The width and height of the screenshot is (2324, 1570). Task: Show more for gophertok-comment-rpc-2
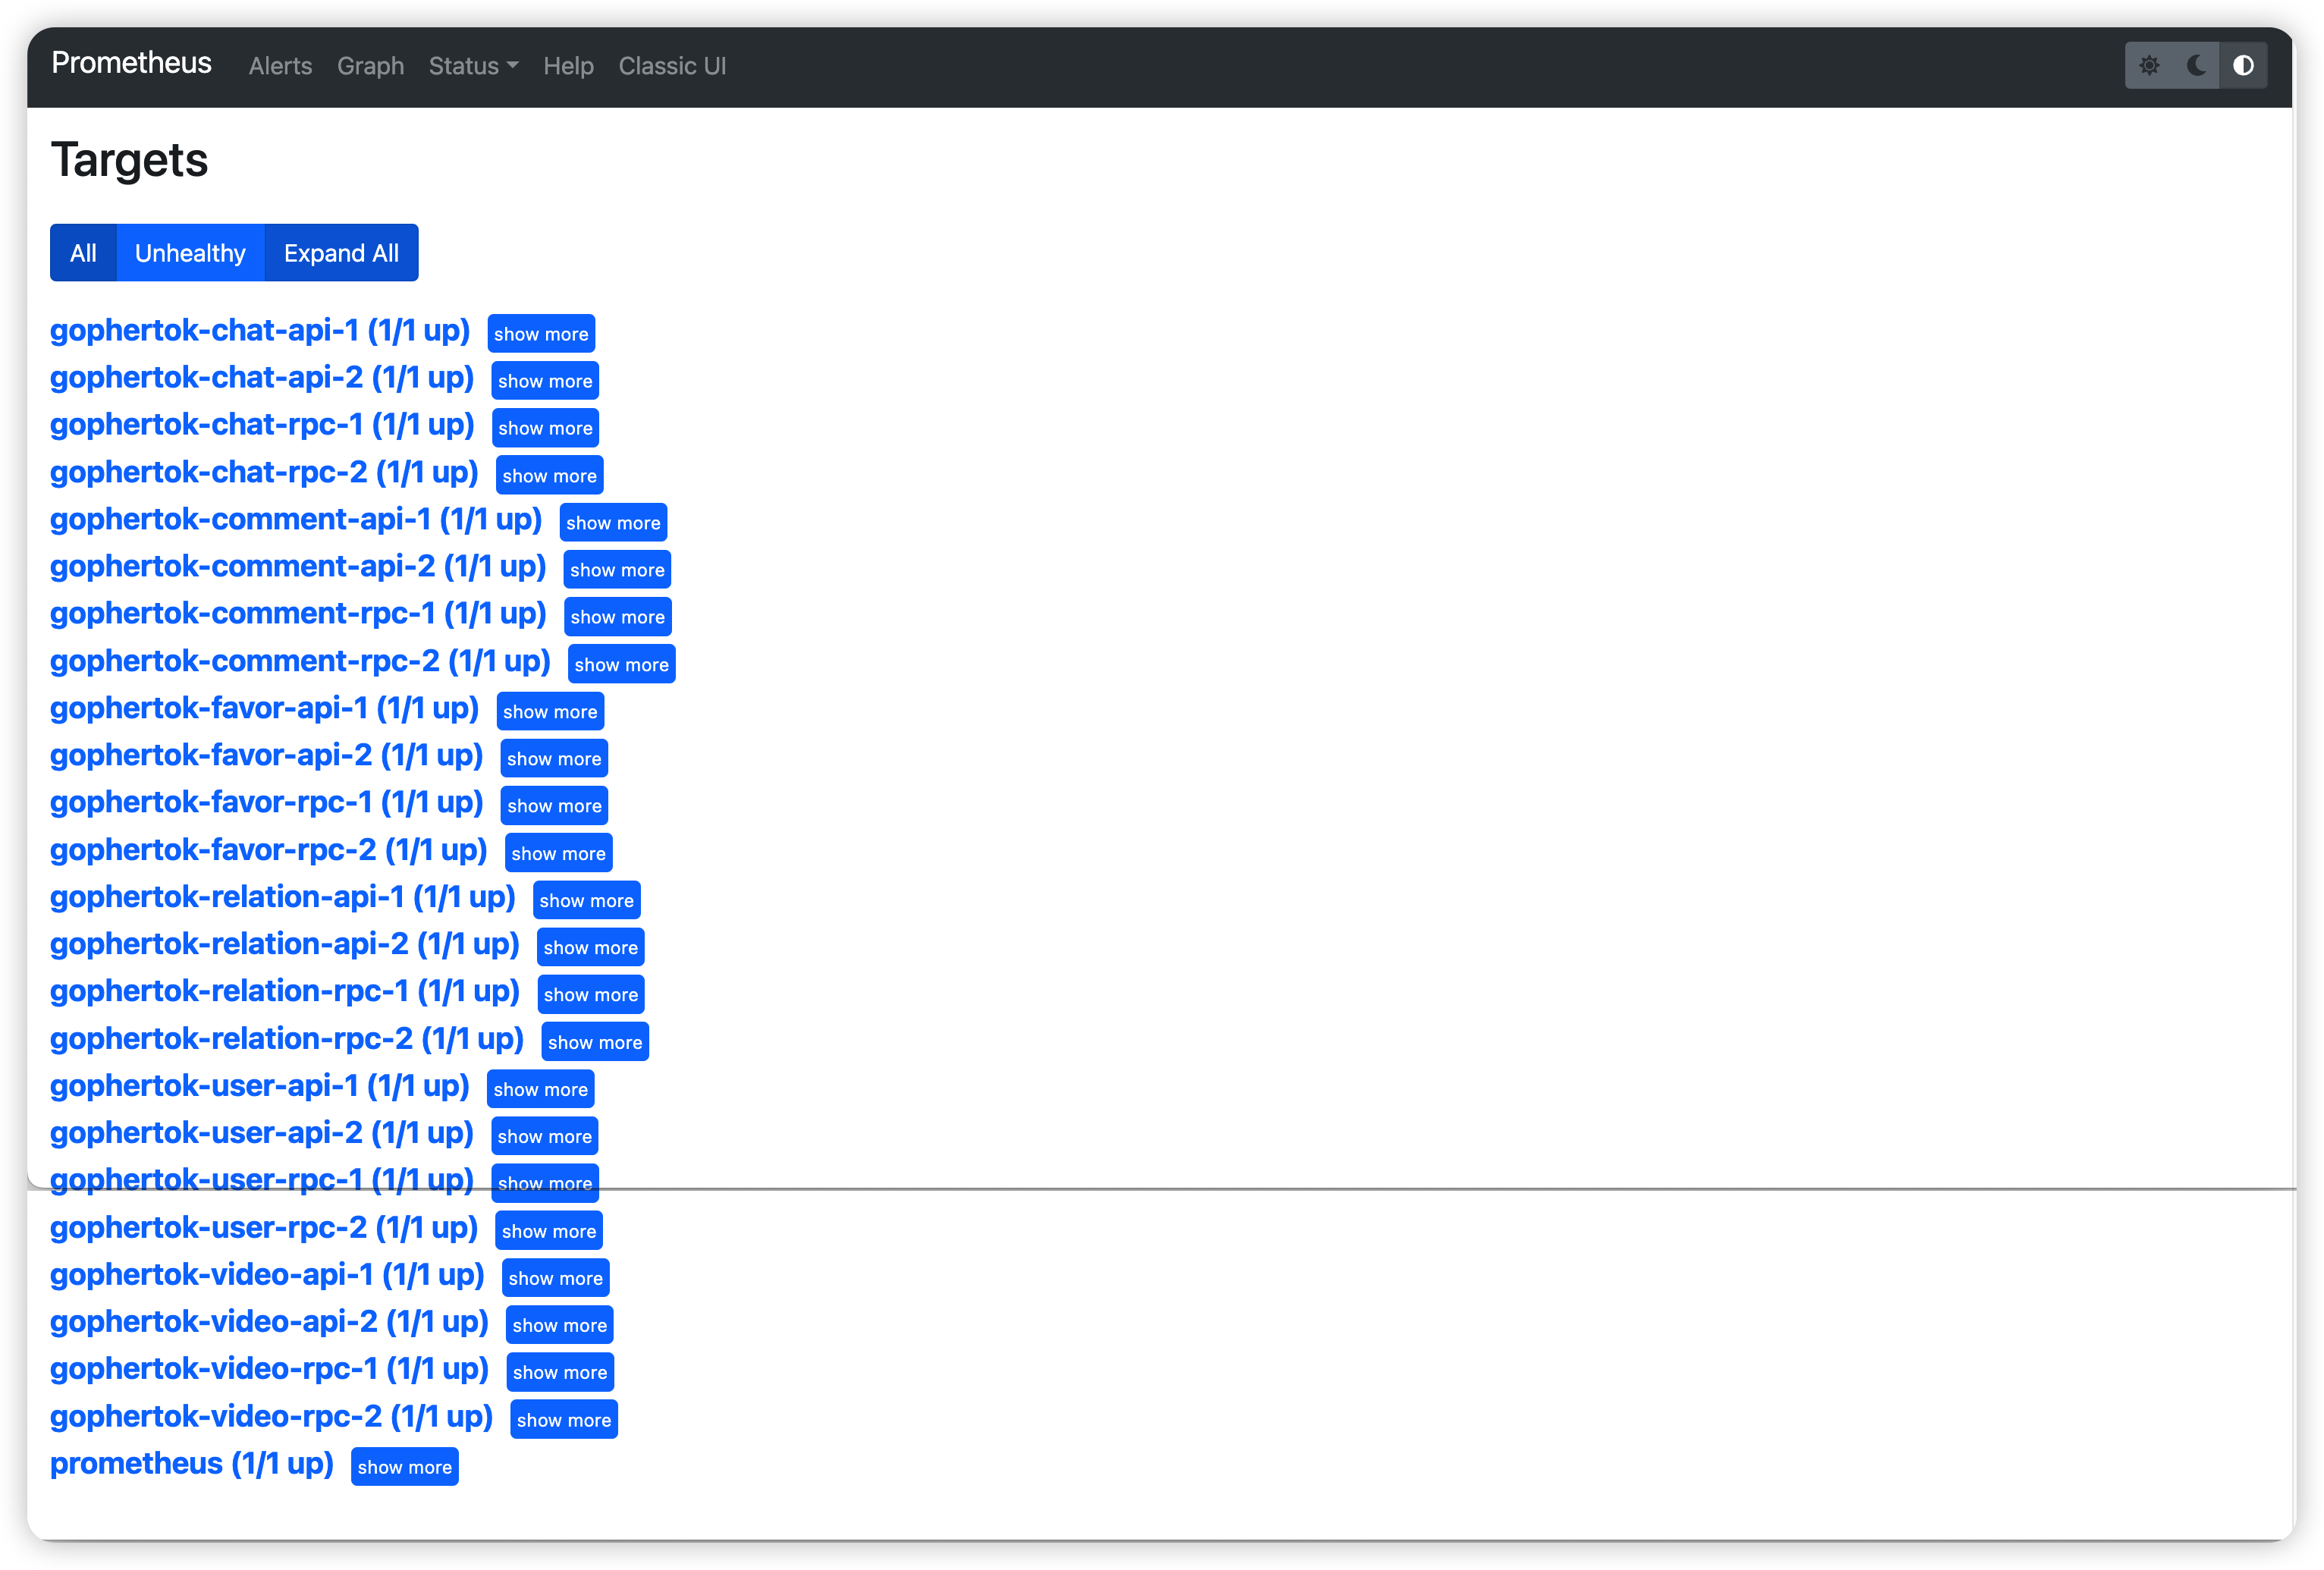click(621, 664)
